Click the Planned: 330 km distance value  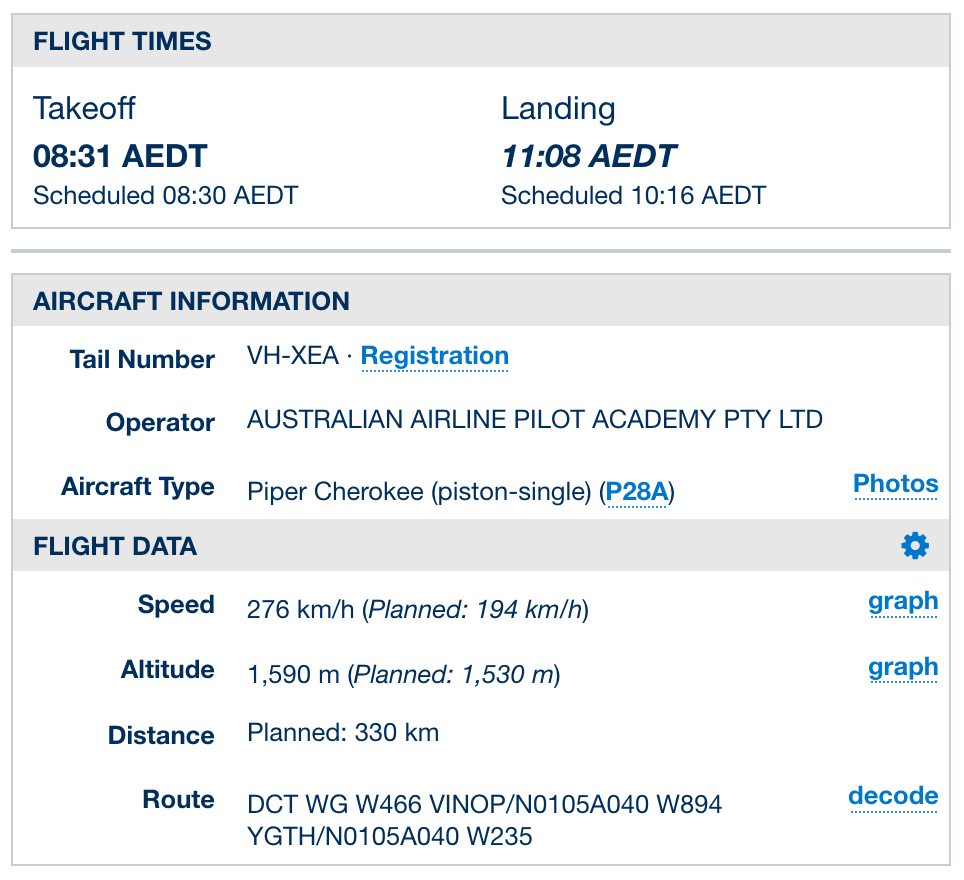coord(343,733)
